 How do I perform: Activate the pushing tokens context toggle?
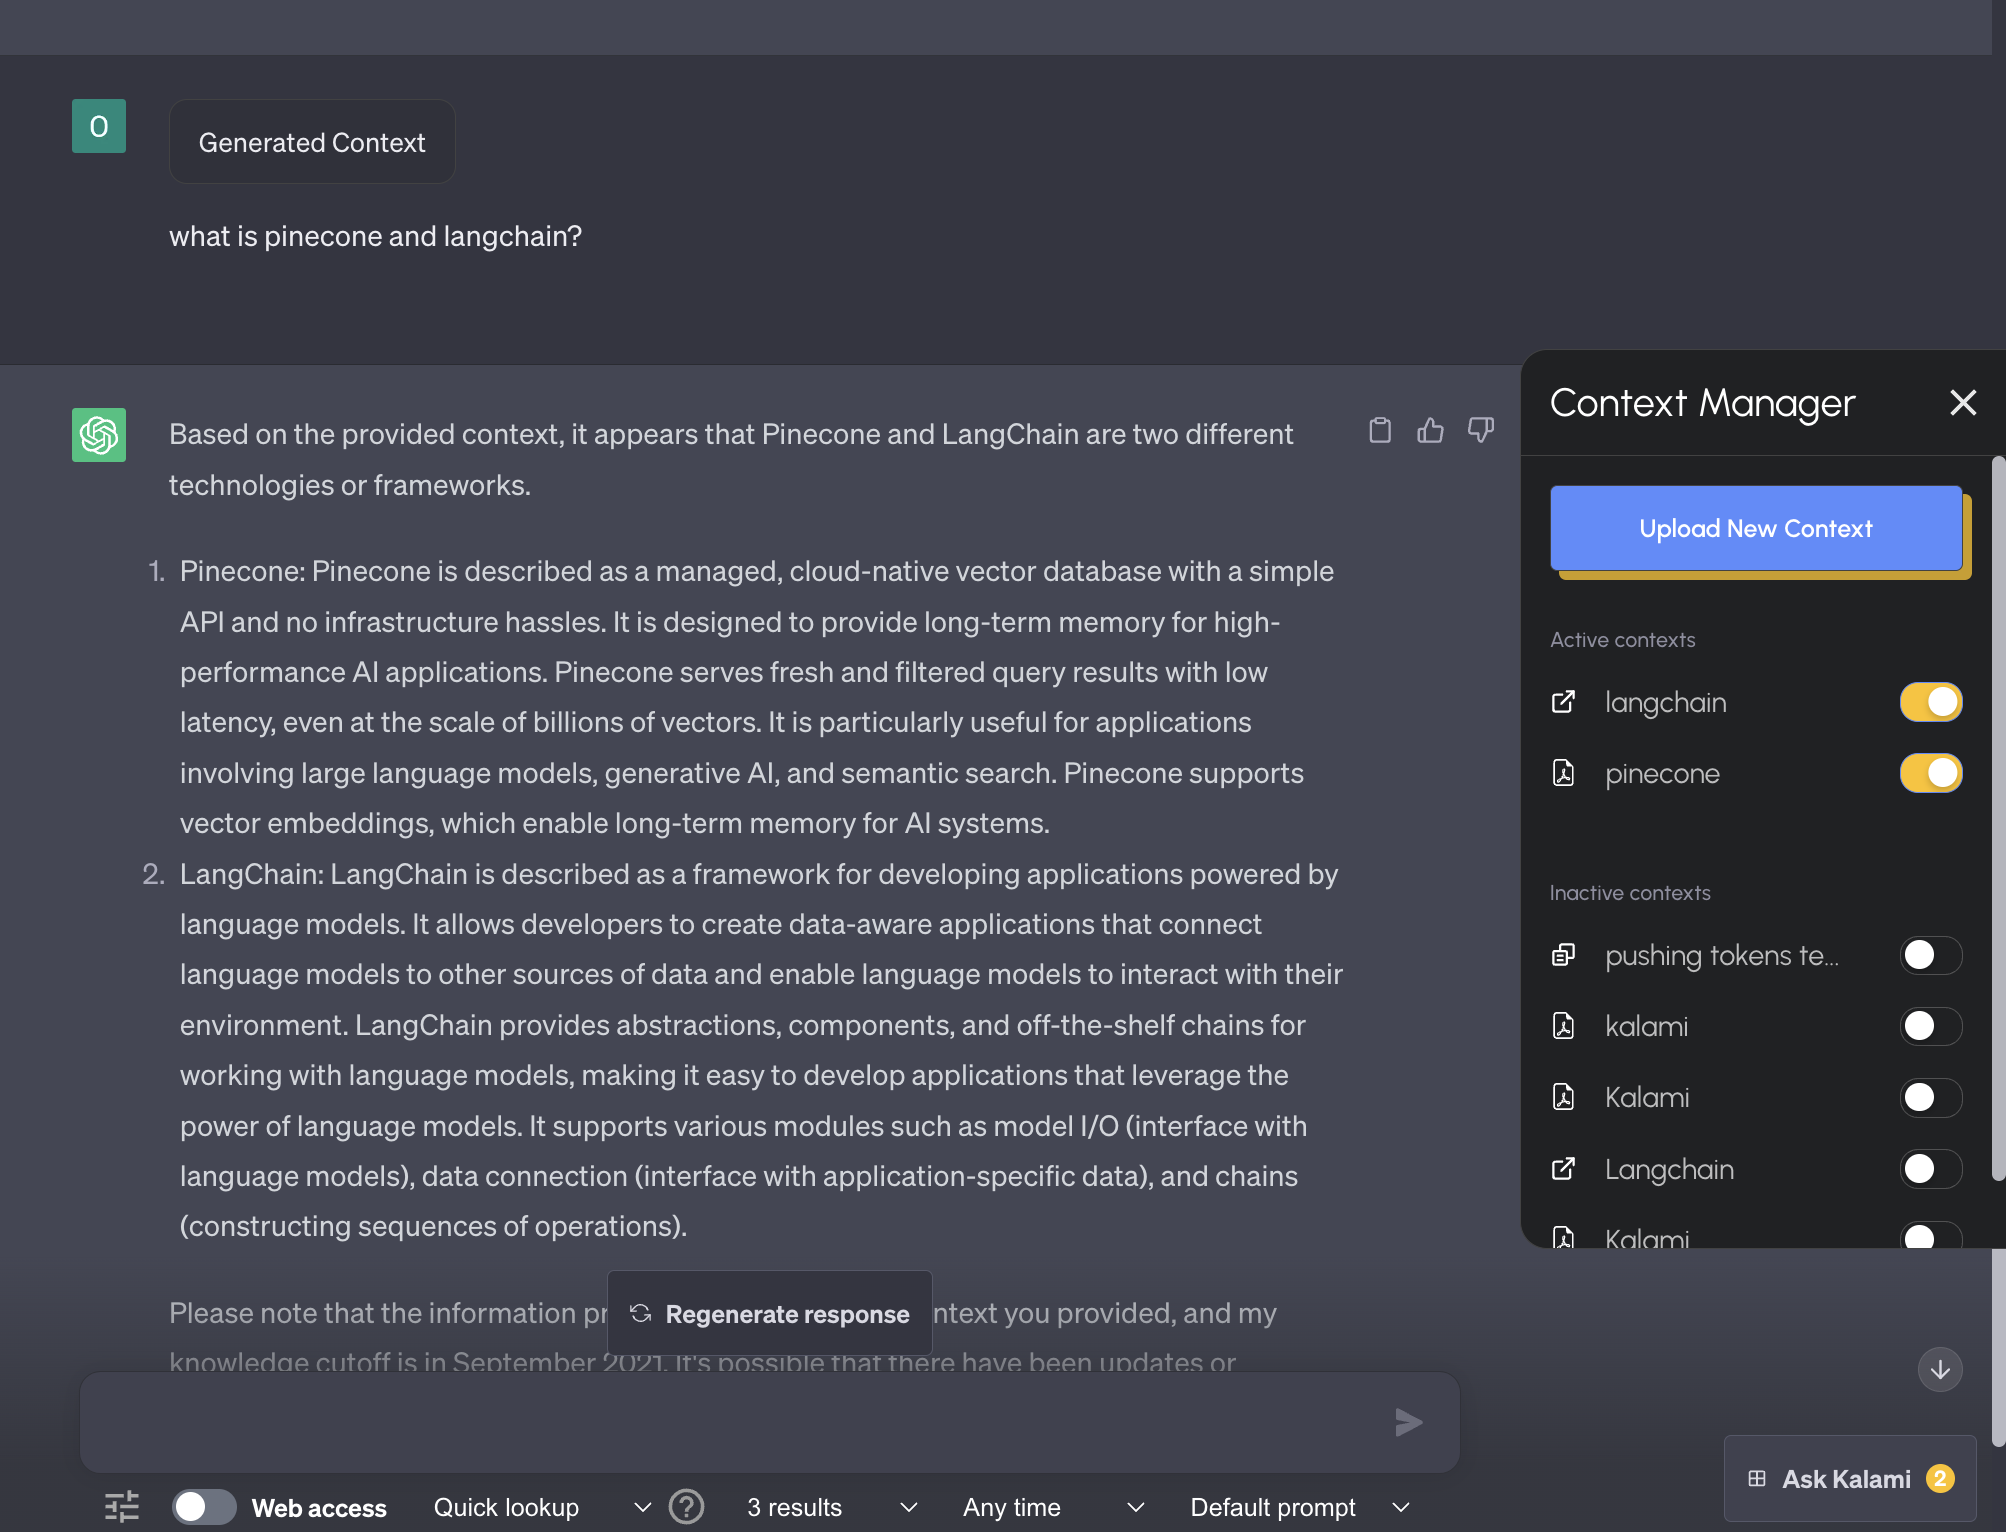[1930, 955]
